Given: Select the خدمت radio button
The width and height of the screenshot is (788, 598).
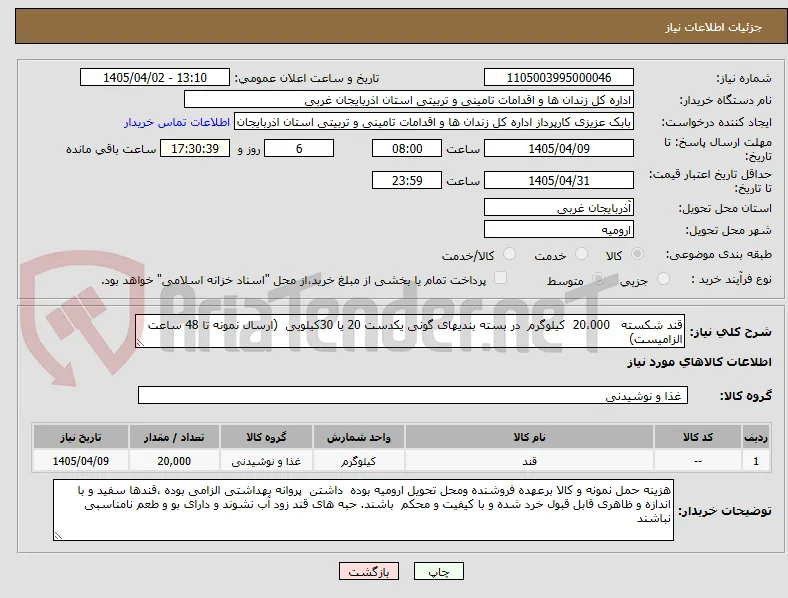Looking at the screenshot, I should [581, 254].
